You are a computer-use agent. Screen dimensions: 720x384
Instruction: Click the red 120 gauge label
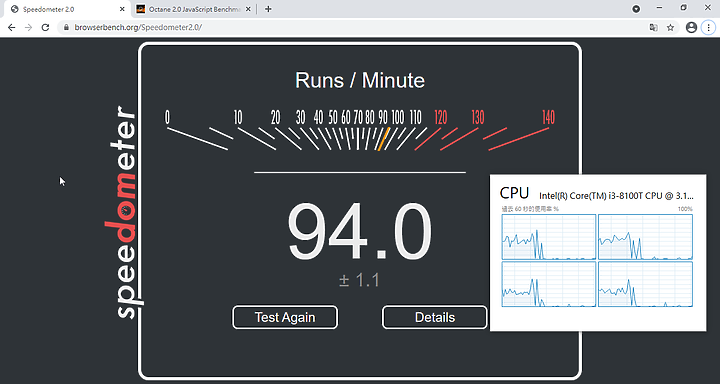coord(441,118)
